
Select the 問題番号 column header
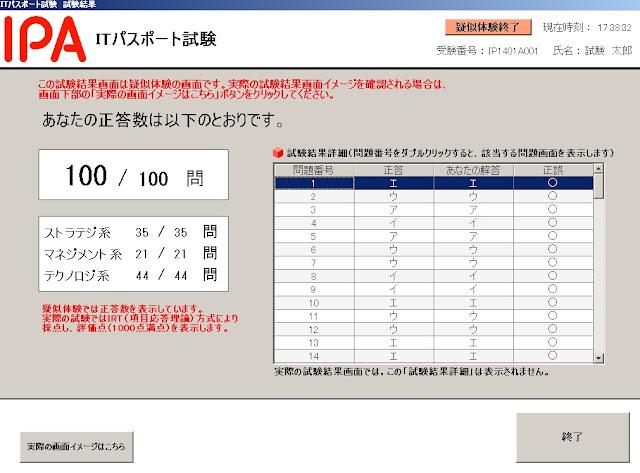(x=313, y=170)
